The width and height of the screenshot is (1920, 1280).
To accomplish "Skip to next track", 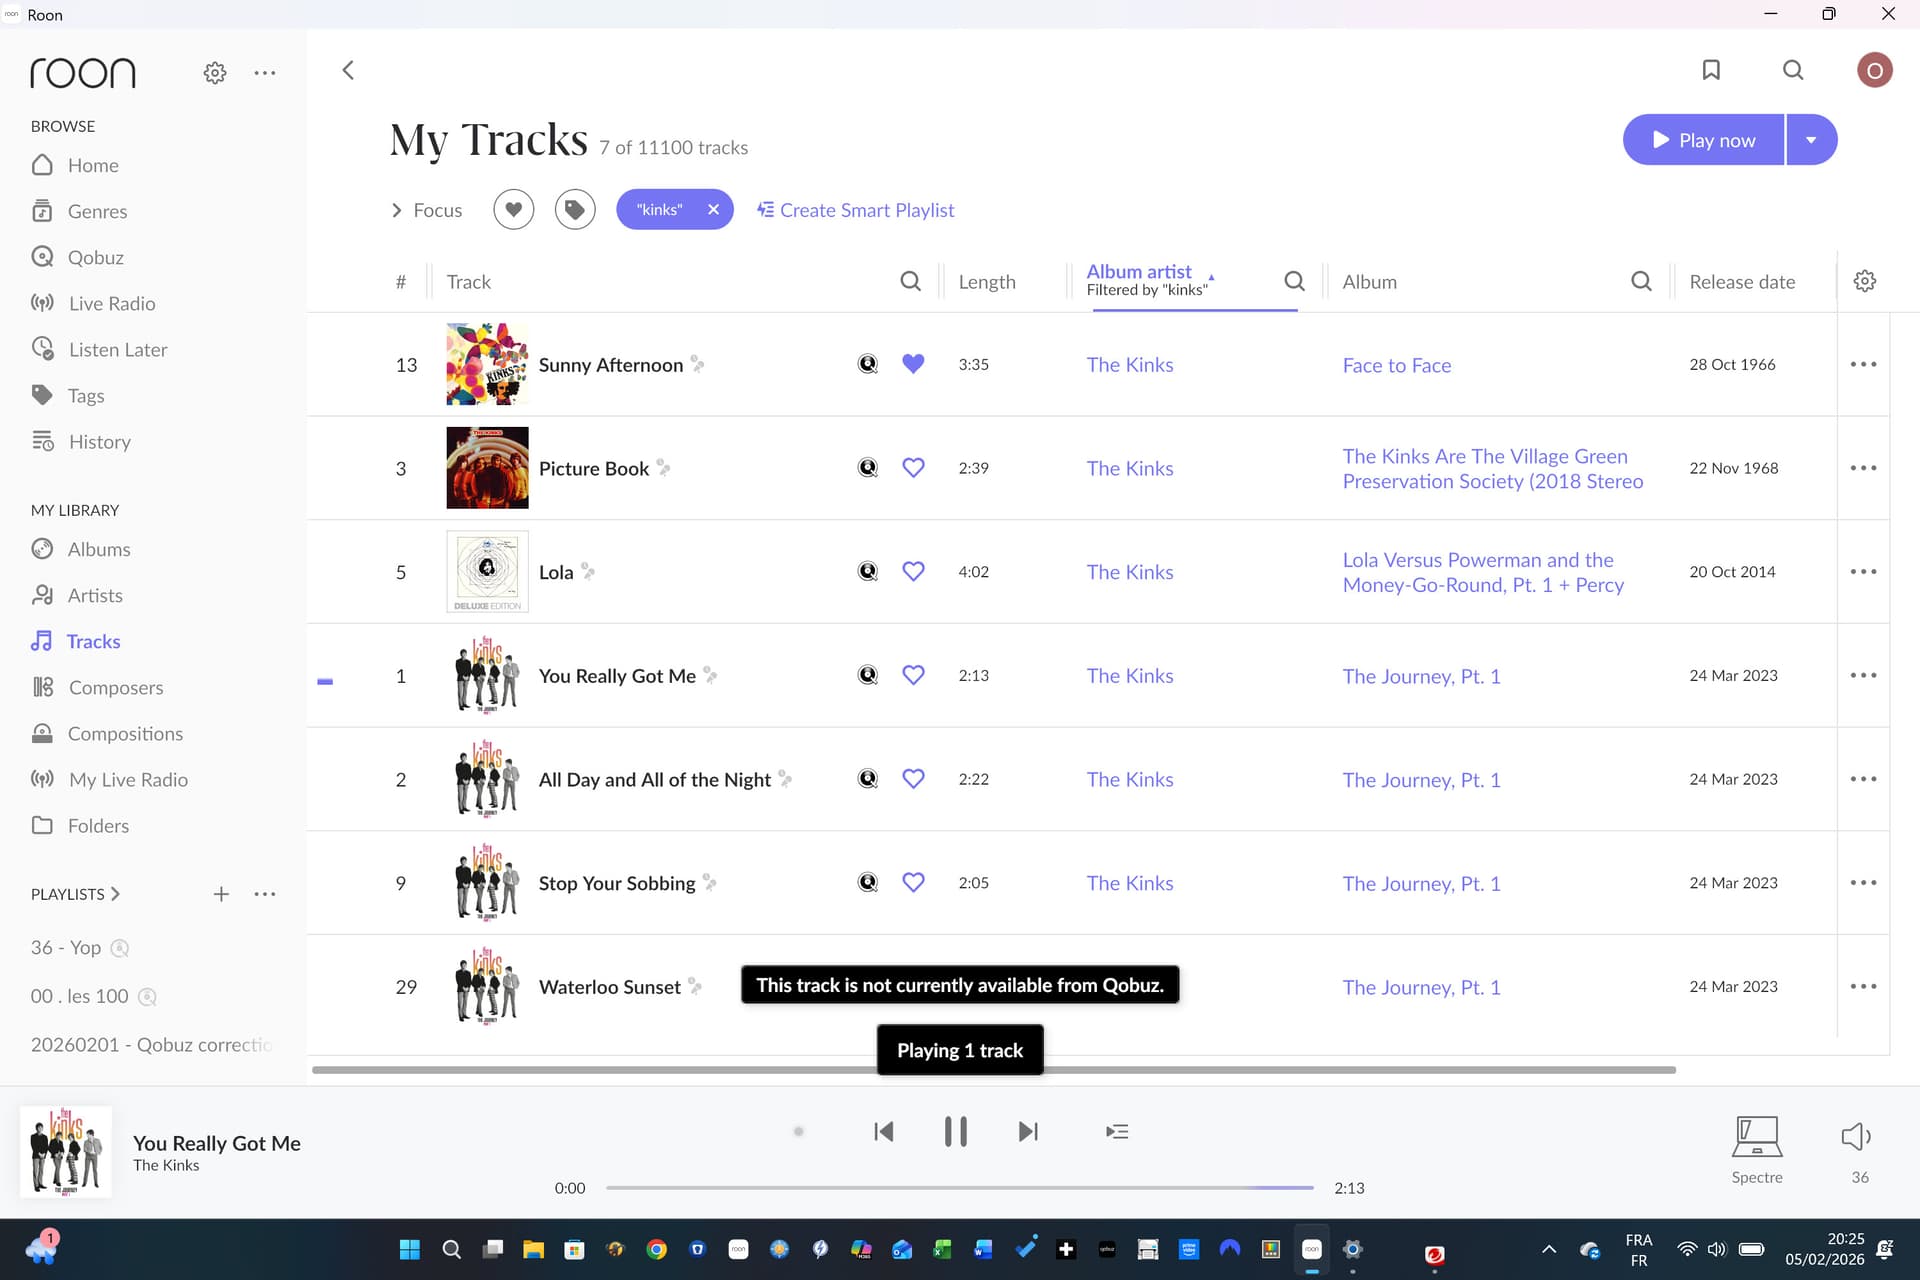I will tap(1028, 1131).
